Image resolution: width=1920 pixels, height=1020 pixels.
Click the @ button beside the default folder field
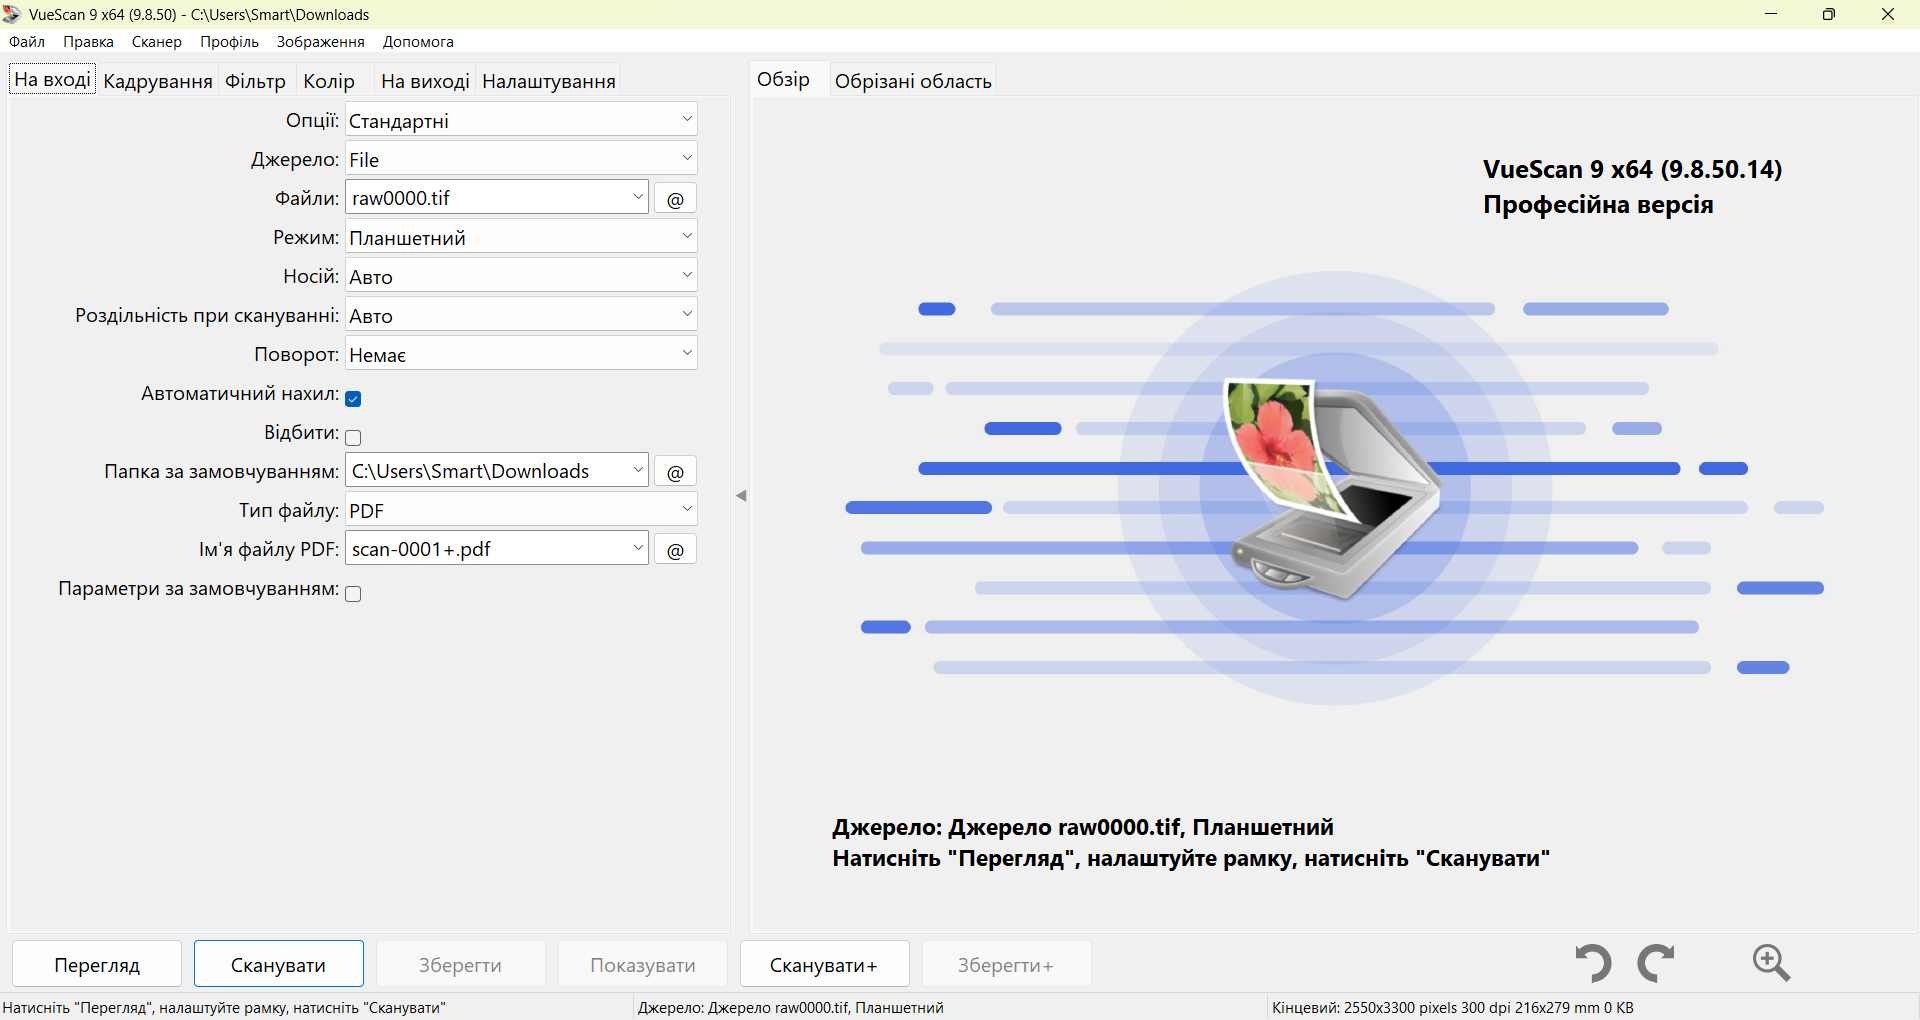click(675, 472)
